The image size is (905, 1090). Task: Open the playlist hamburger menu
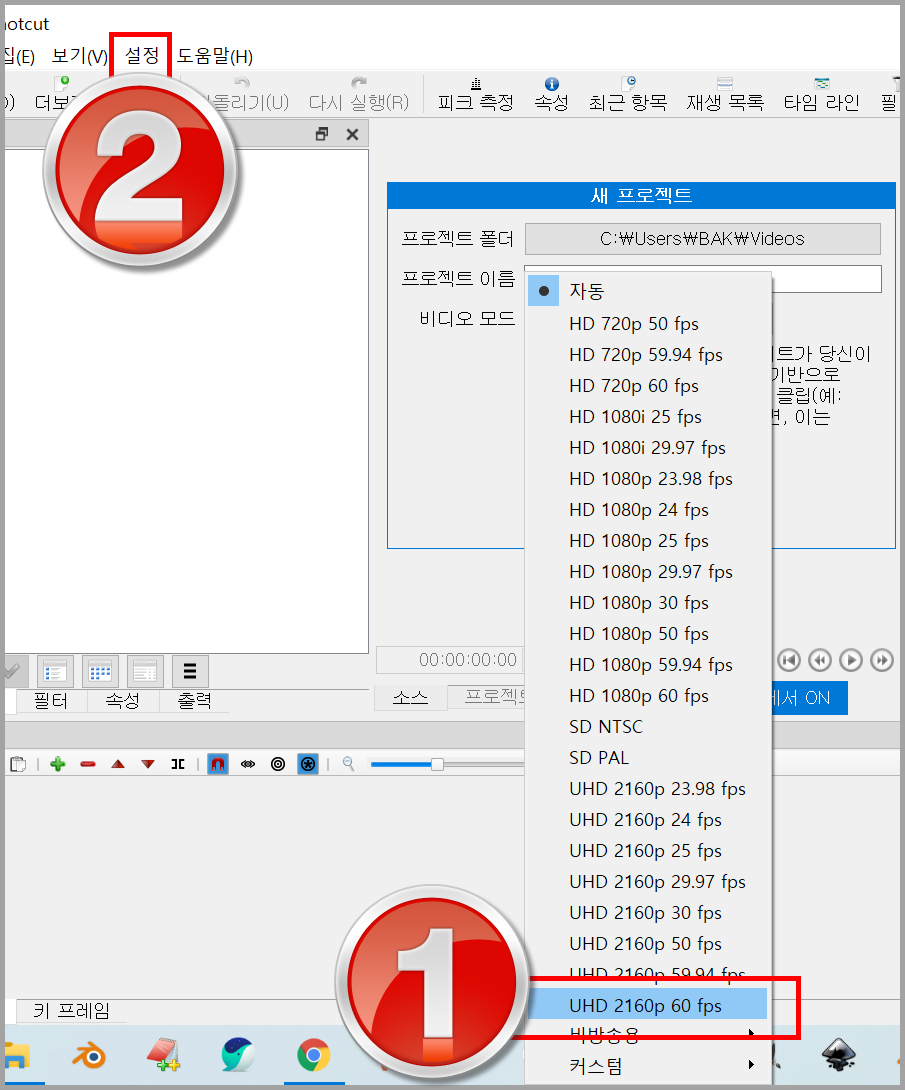[x=190, y=672]
